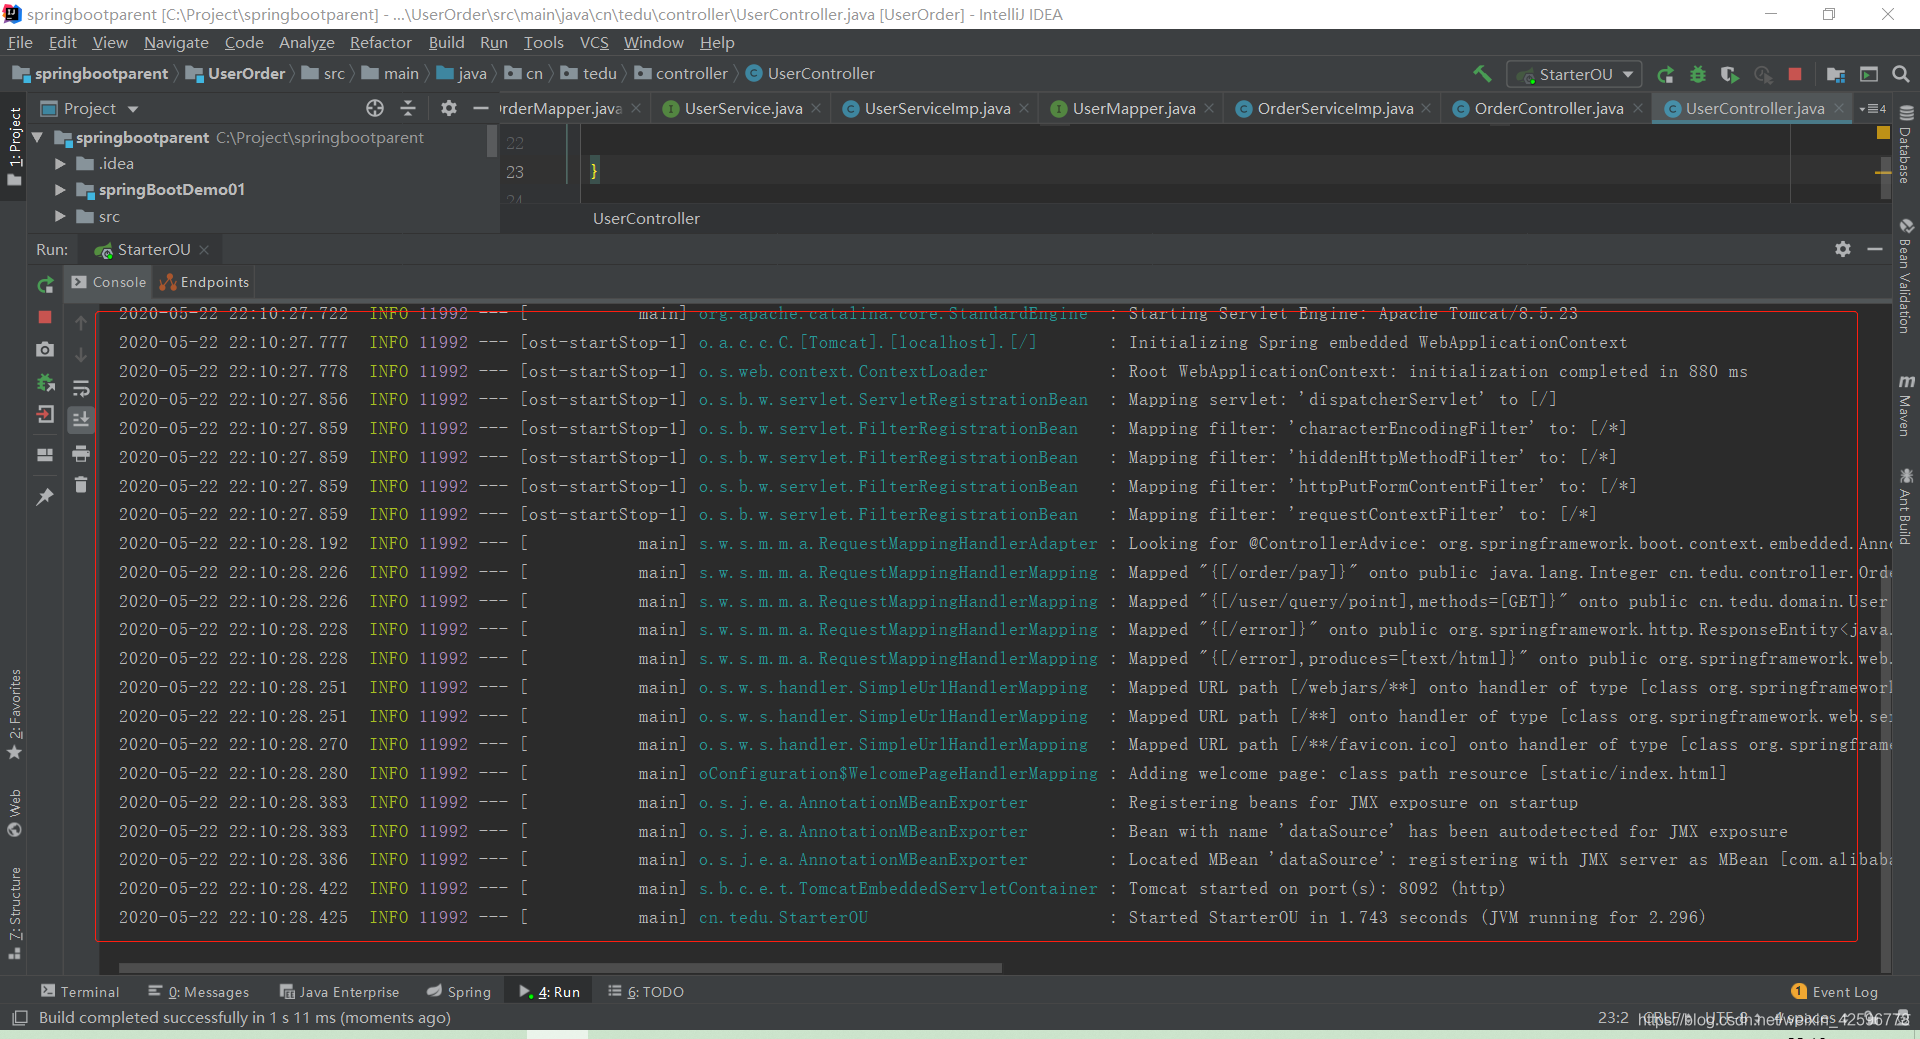Hide the Run tool window

1875,249
